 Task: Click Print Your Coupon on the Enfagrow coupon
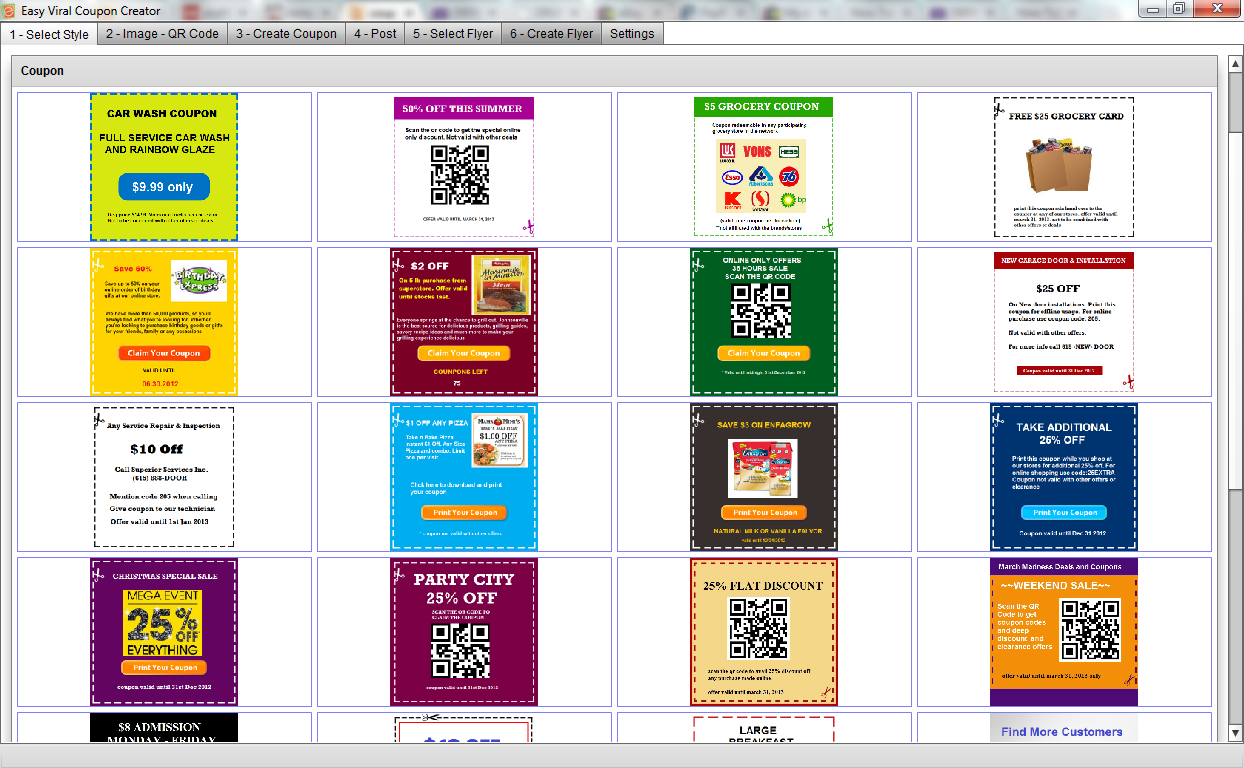(764, 512)
